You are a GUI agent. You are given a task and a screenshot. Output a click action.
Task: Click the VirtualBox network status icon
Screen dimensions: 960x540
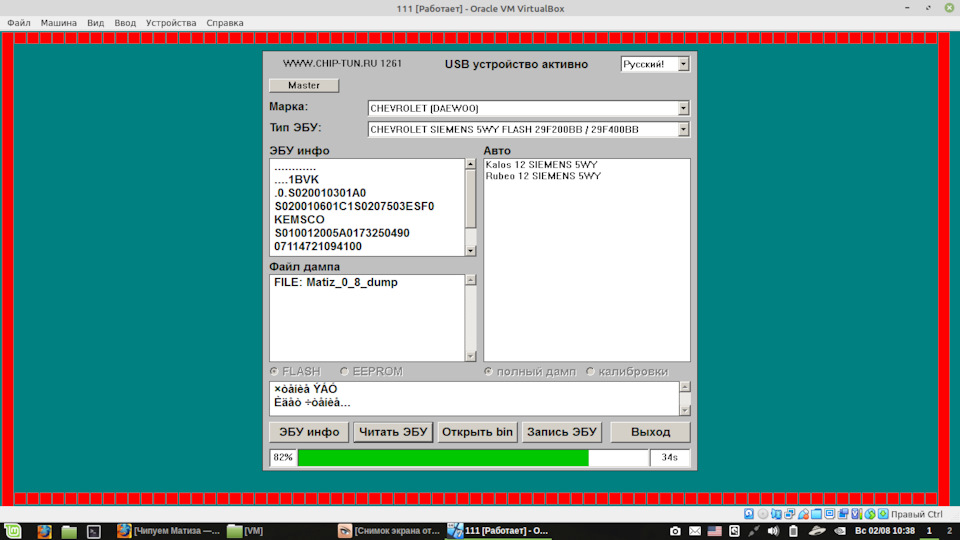pyautogui.click(x=790, y=514)
